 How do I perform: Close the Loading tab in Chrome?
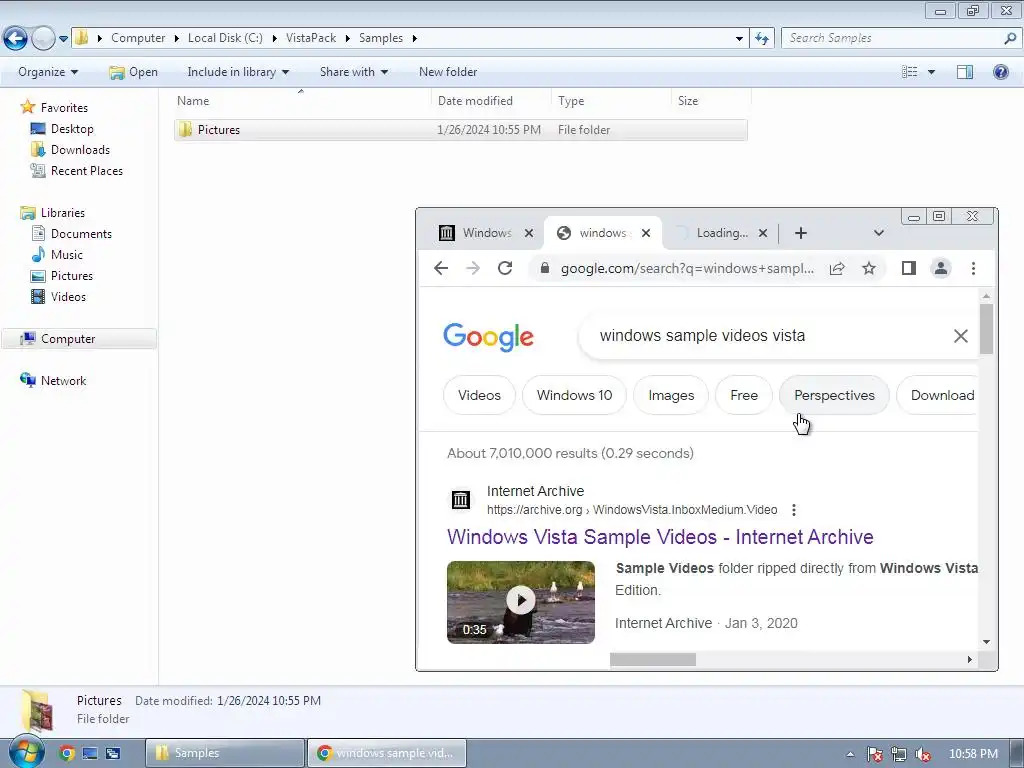(x=762, y=233)
